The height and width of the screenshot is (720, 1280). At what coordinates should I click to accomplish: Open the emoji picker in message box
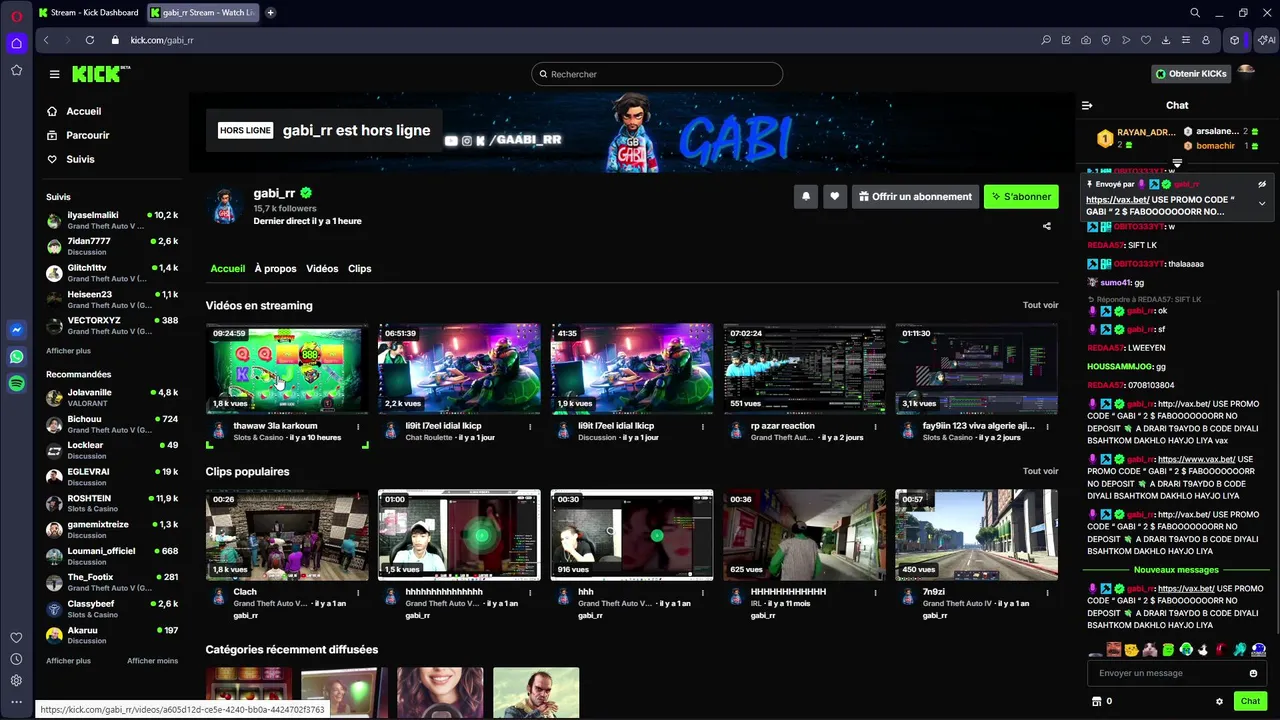click(1253, 673)
